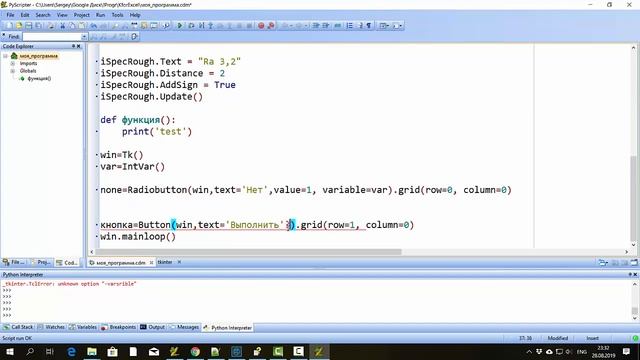
Task: Expand the Globals tree node
Action: tap(13, 71)
